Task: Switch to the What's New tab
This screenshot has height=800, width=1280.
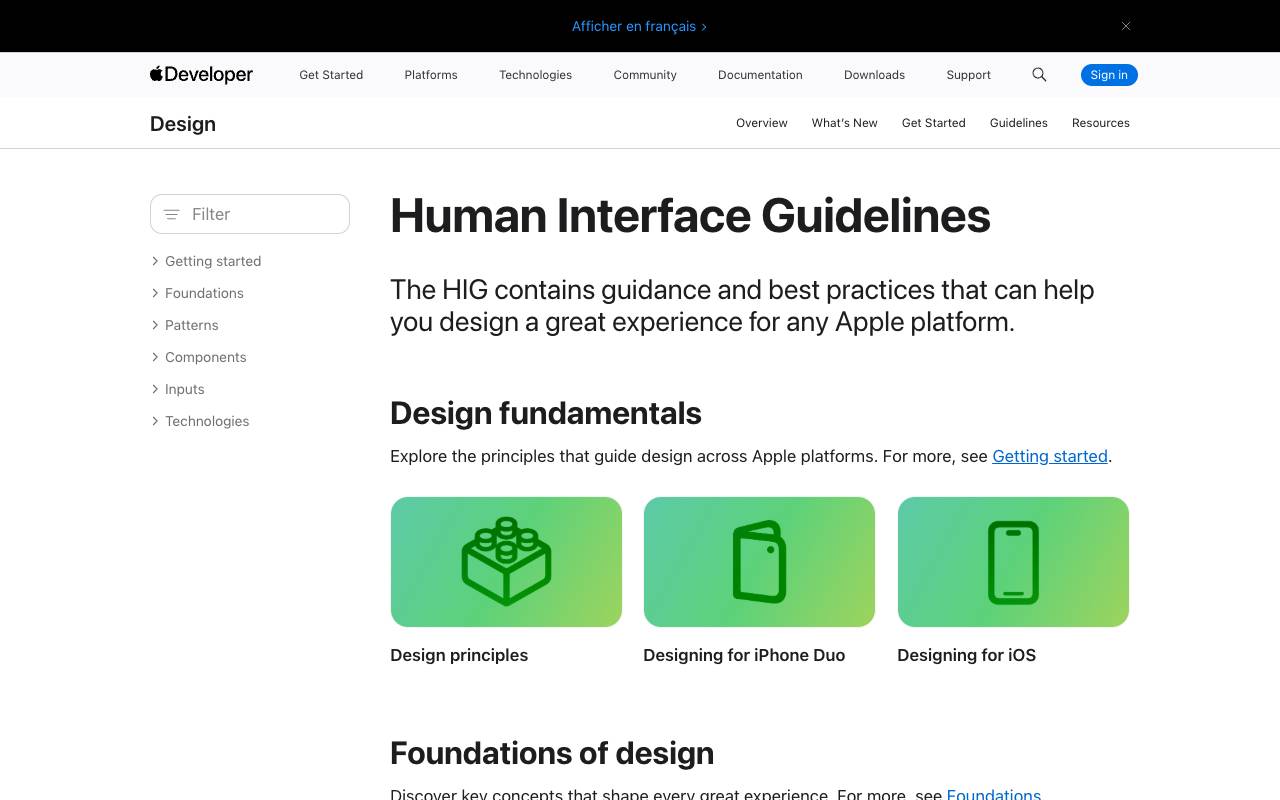Action: click(845, 123)
